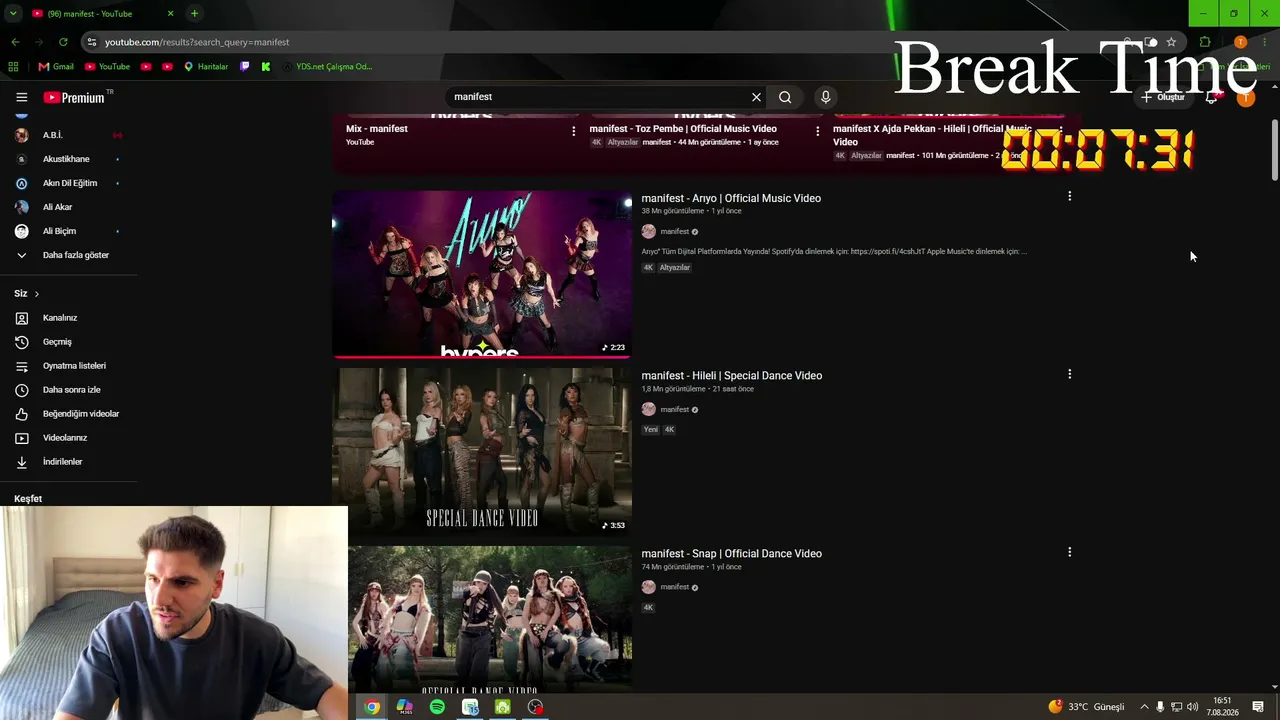Open the manifest - Snap Official Dance Video title
This screenshot has height=720, width=1280.
(x=732, y=554)
